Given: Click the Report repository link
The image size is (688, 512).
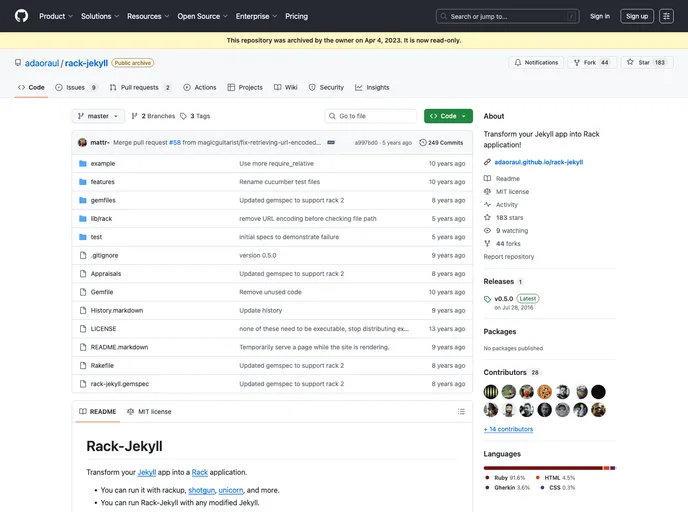Looking at the screenshot, I should 509,257.
